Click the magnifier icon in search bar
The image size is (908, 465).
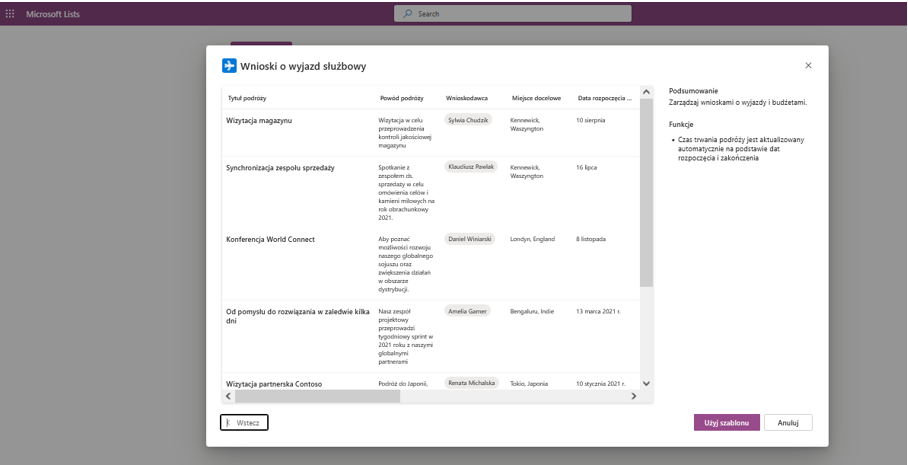pyautogui.click(x=408, y=13)
